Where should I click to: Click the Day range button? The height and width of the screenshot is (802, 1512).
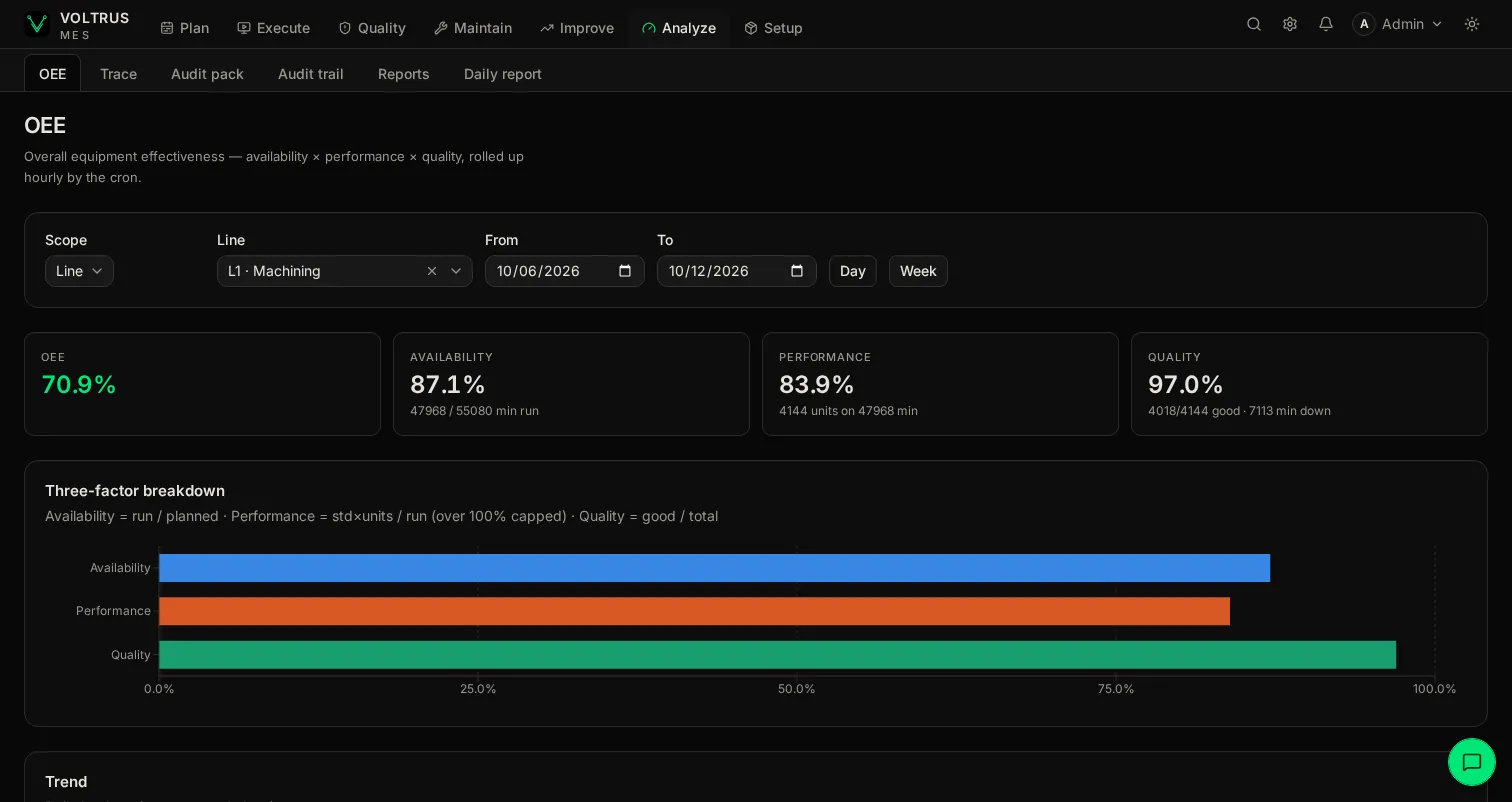(x=853, y=271)
